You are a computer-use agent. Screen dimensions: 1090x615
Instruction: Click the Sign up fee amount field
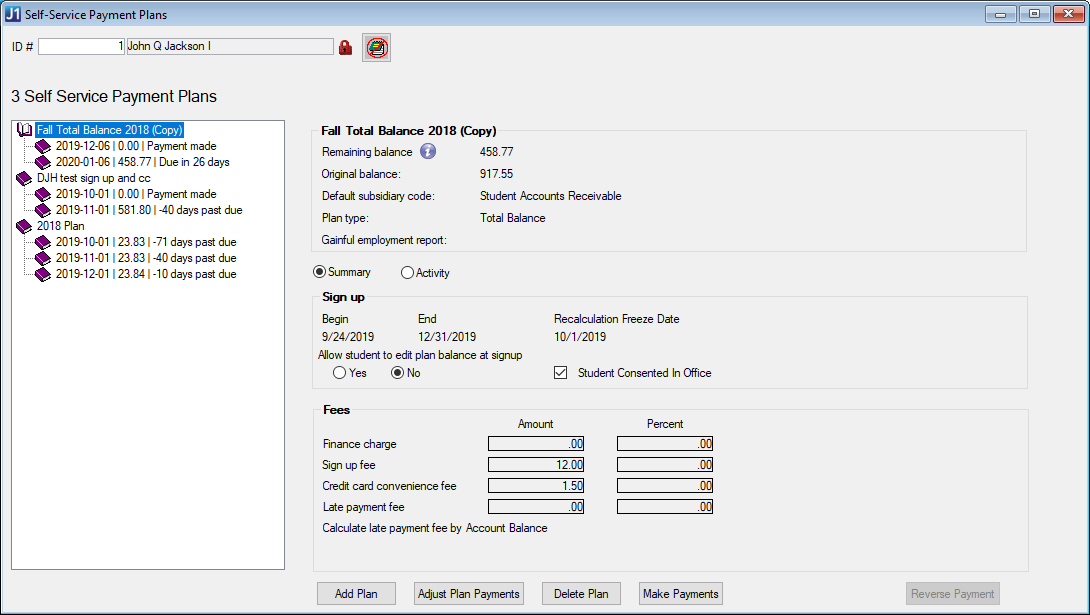point(535,465)
